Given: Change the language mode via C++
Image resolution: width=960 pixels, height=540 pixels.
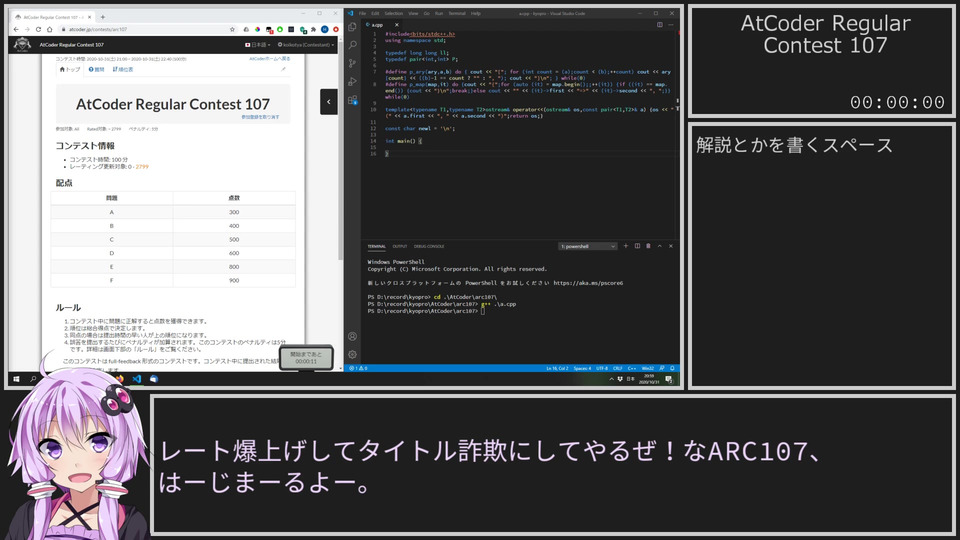Looking at the screenshot, I should click(x=632, y=369).
